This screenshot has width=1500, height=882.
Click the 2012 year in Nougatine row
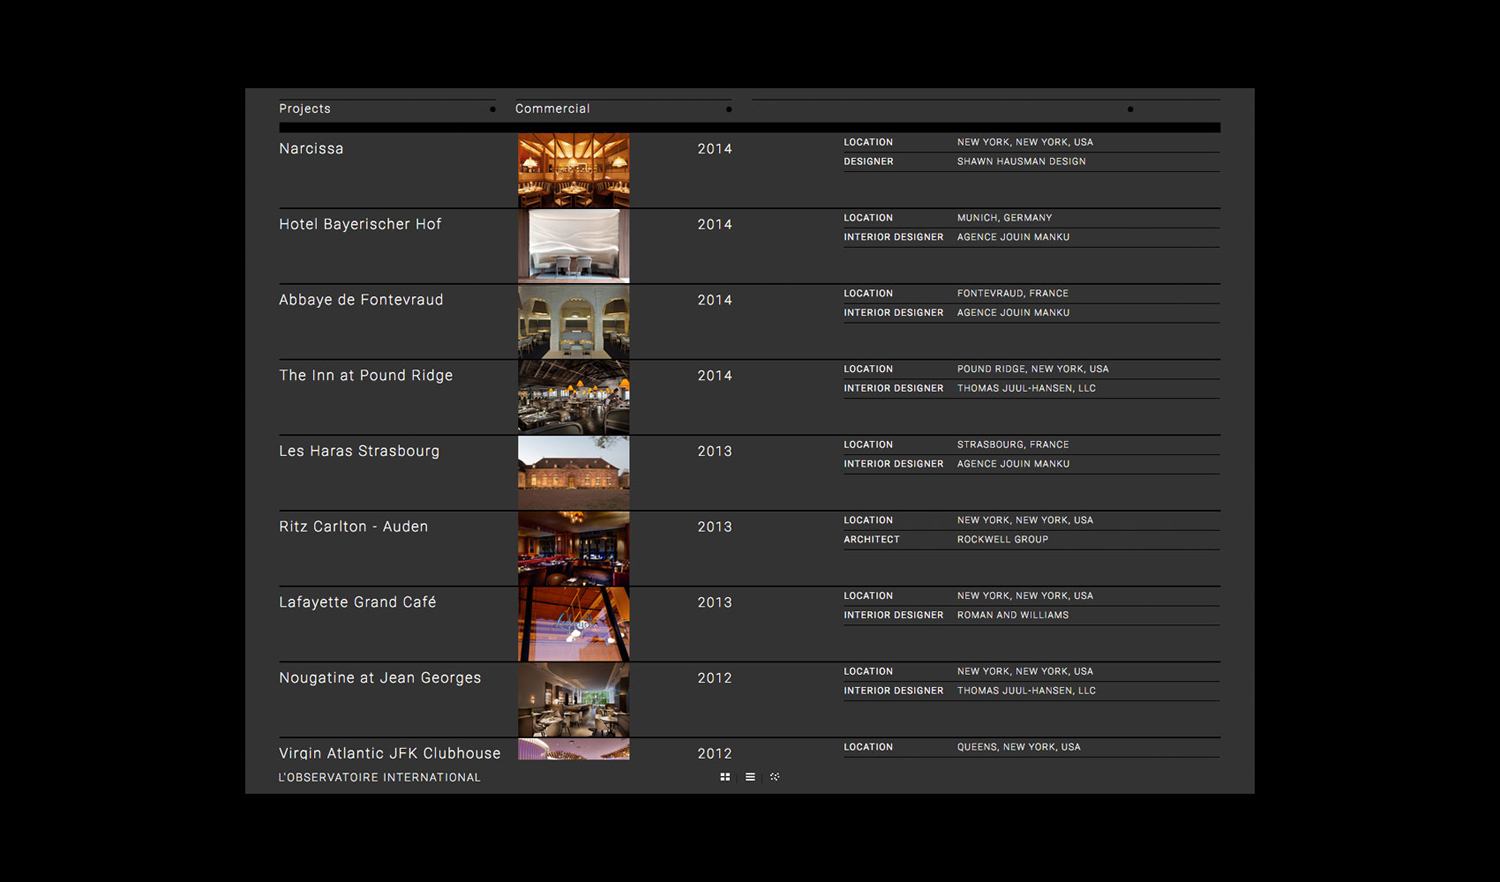point(715,678)
